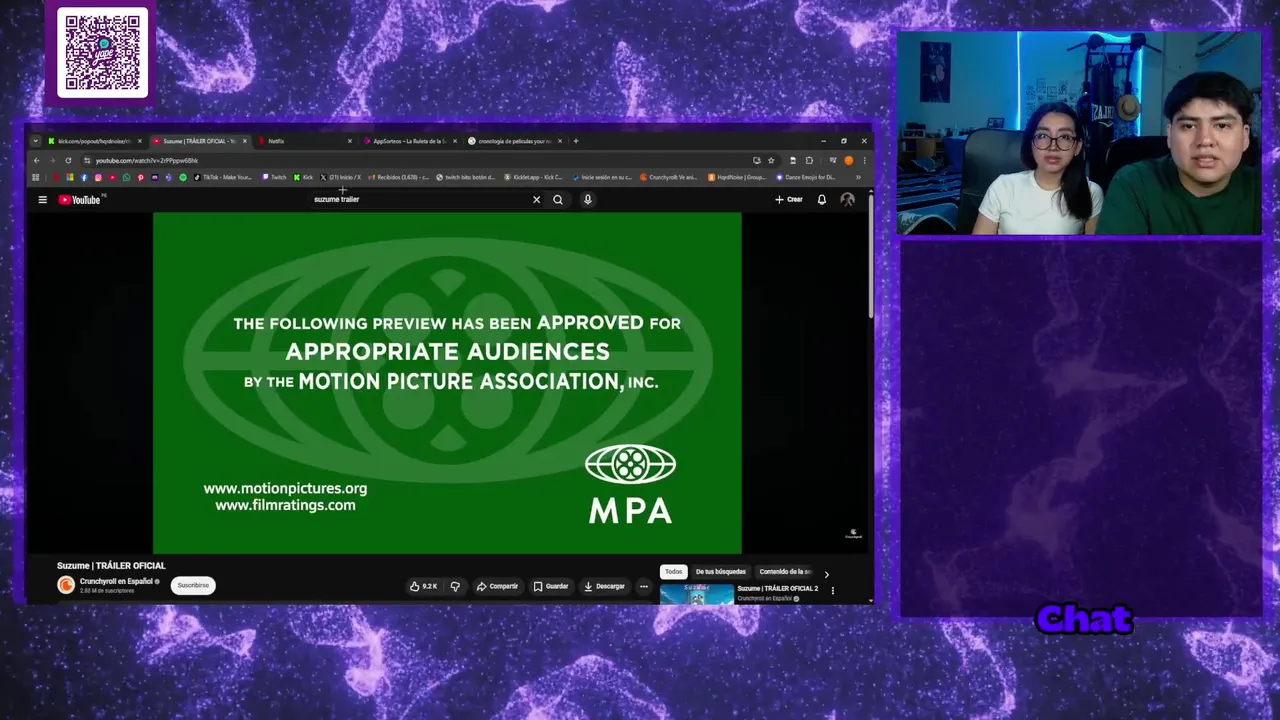The height and width of the screenshot is (720, 1280).
Task: Open the TikTok bookmark
Action: (x=223, y=177)
